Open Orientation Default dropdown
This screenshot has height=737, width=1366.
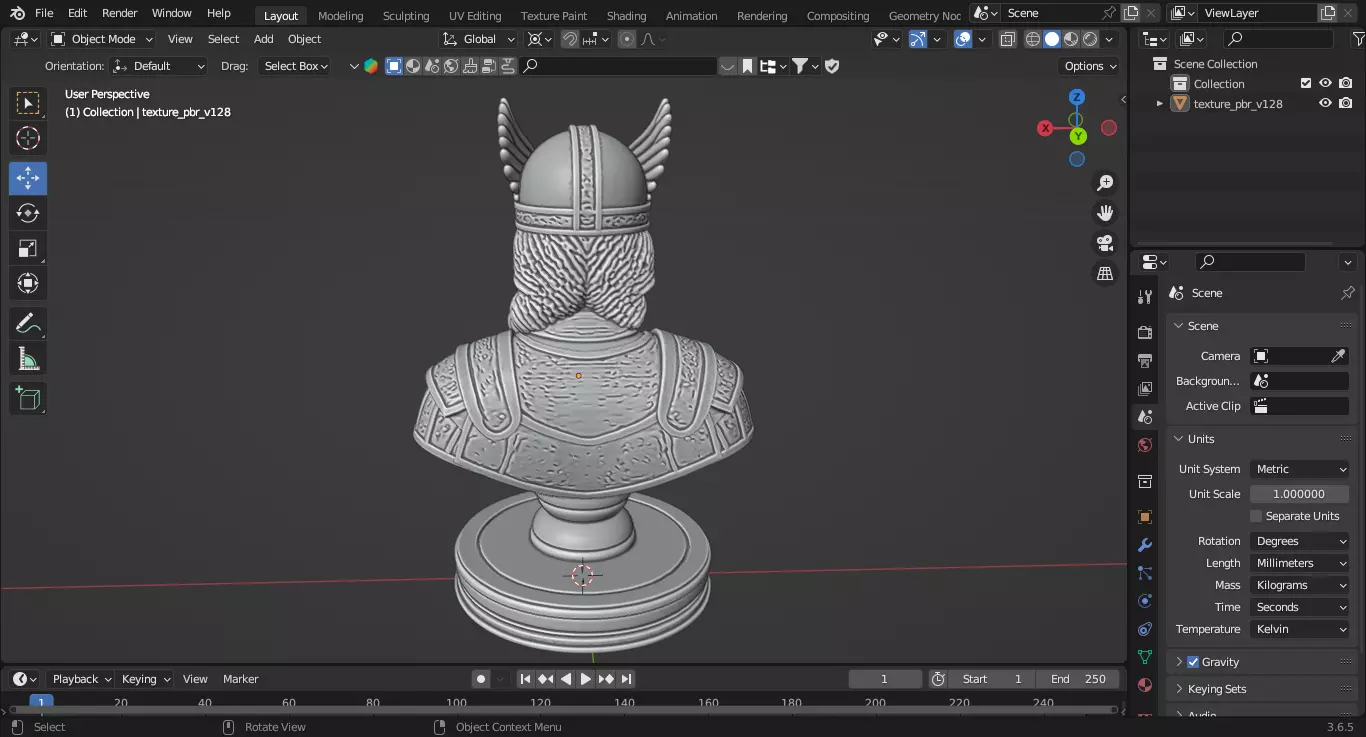point(159,66)
